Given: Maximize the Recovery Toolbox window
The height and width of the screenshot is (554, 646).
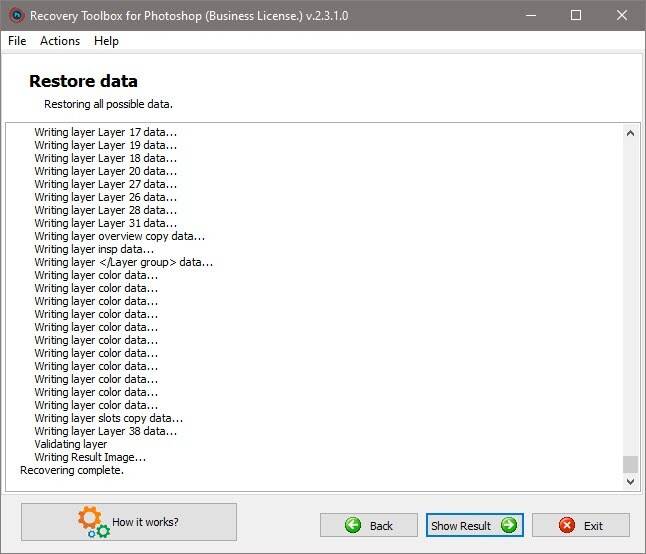Looking at the screenshot, I should coord(576,15).
